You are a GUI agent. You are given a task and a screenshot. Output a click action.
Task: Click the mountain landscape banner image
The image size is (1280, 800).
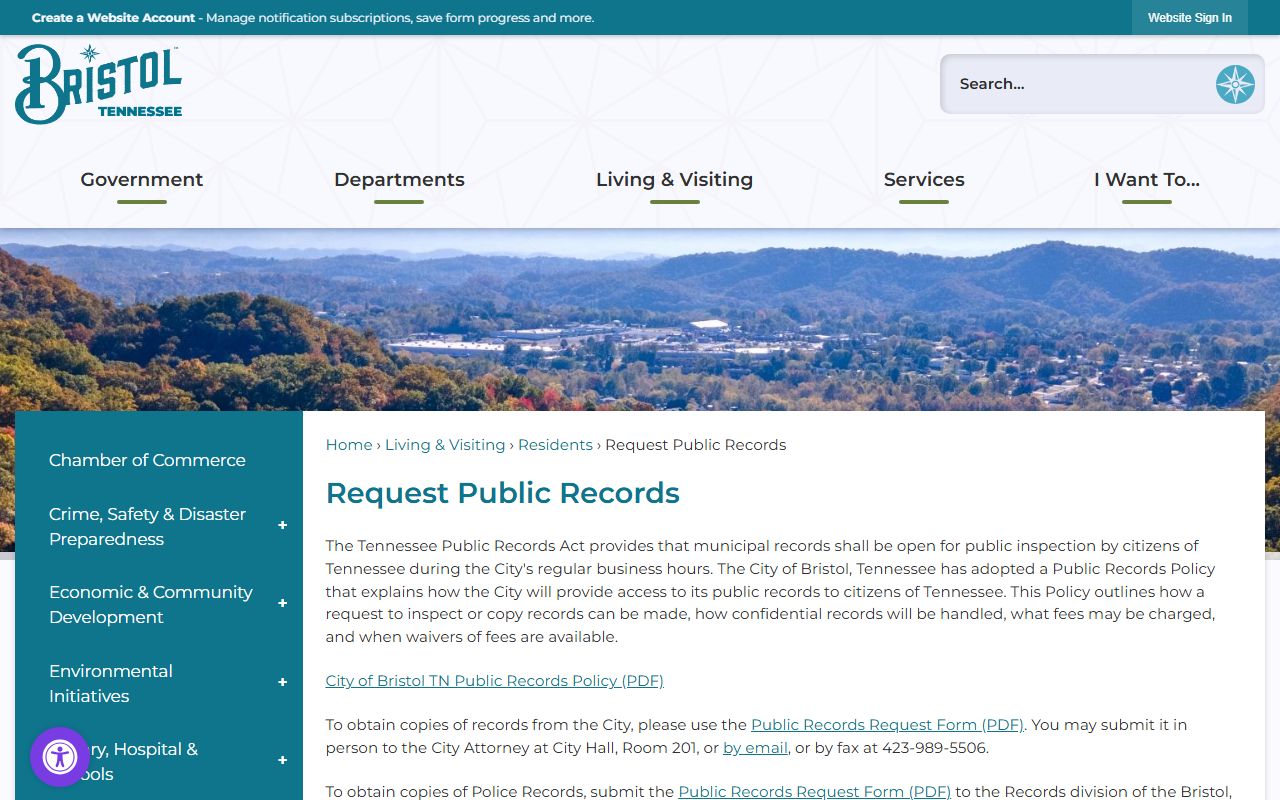[x=640, y=320]
